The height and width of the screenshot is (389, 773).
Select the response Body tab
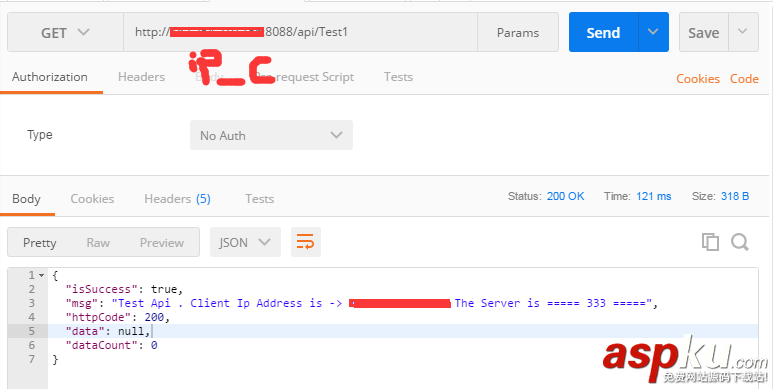pos(27,199)
